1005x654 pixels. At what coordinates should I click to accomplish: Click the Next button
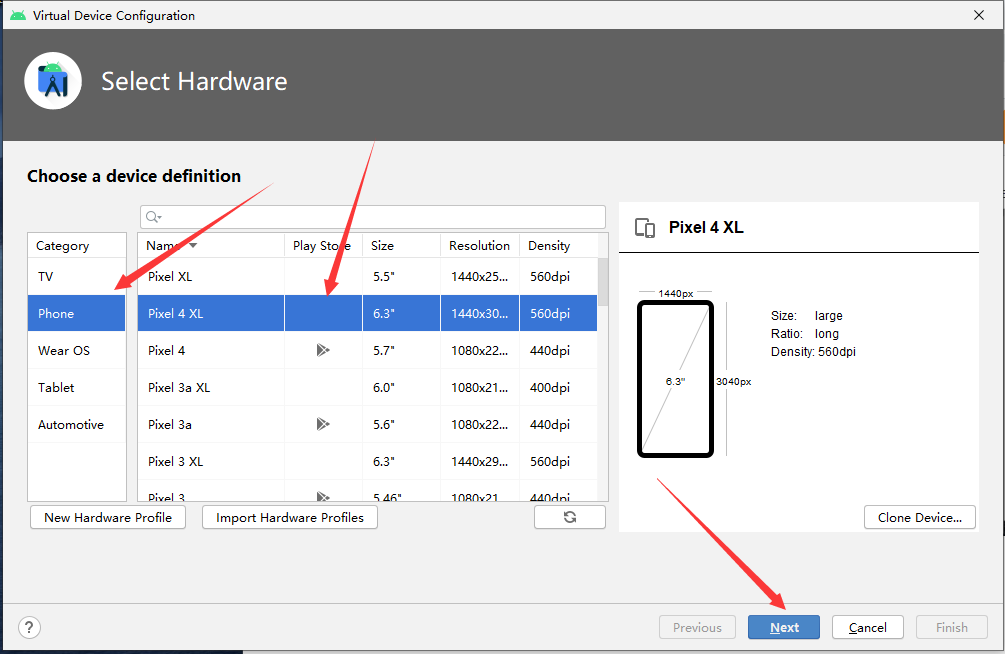[x=784, y=627]
